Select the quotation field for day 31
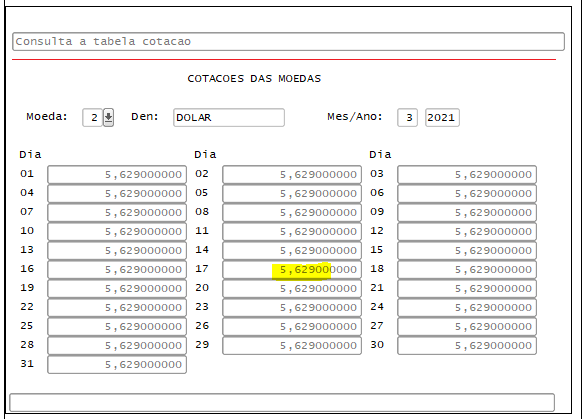 (x=117, y=365)
